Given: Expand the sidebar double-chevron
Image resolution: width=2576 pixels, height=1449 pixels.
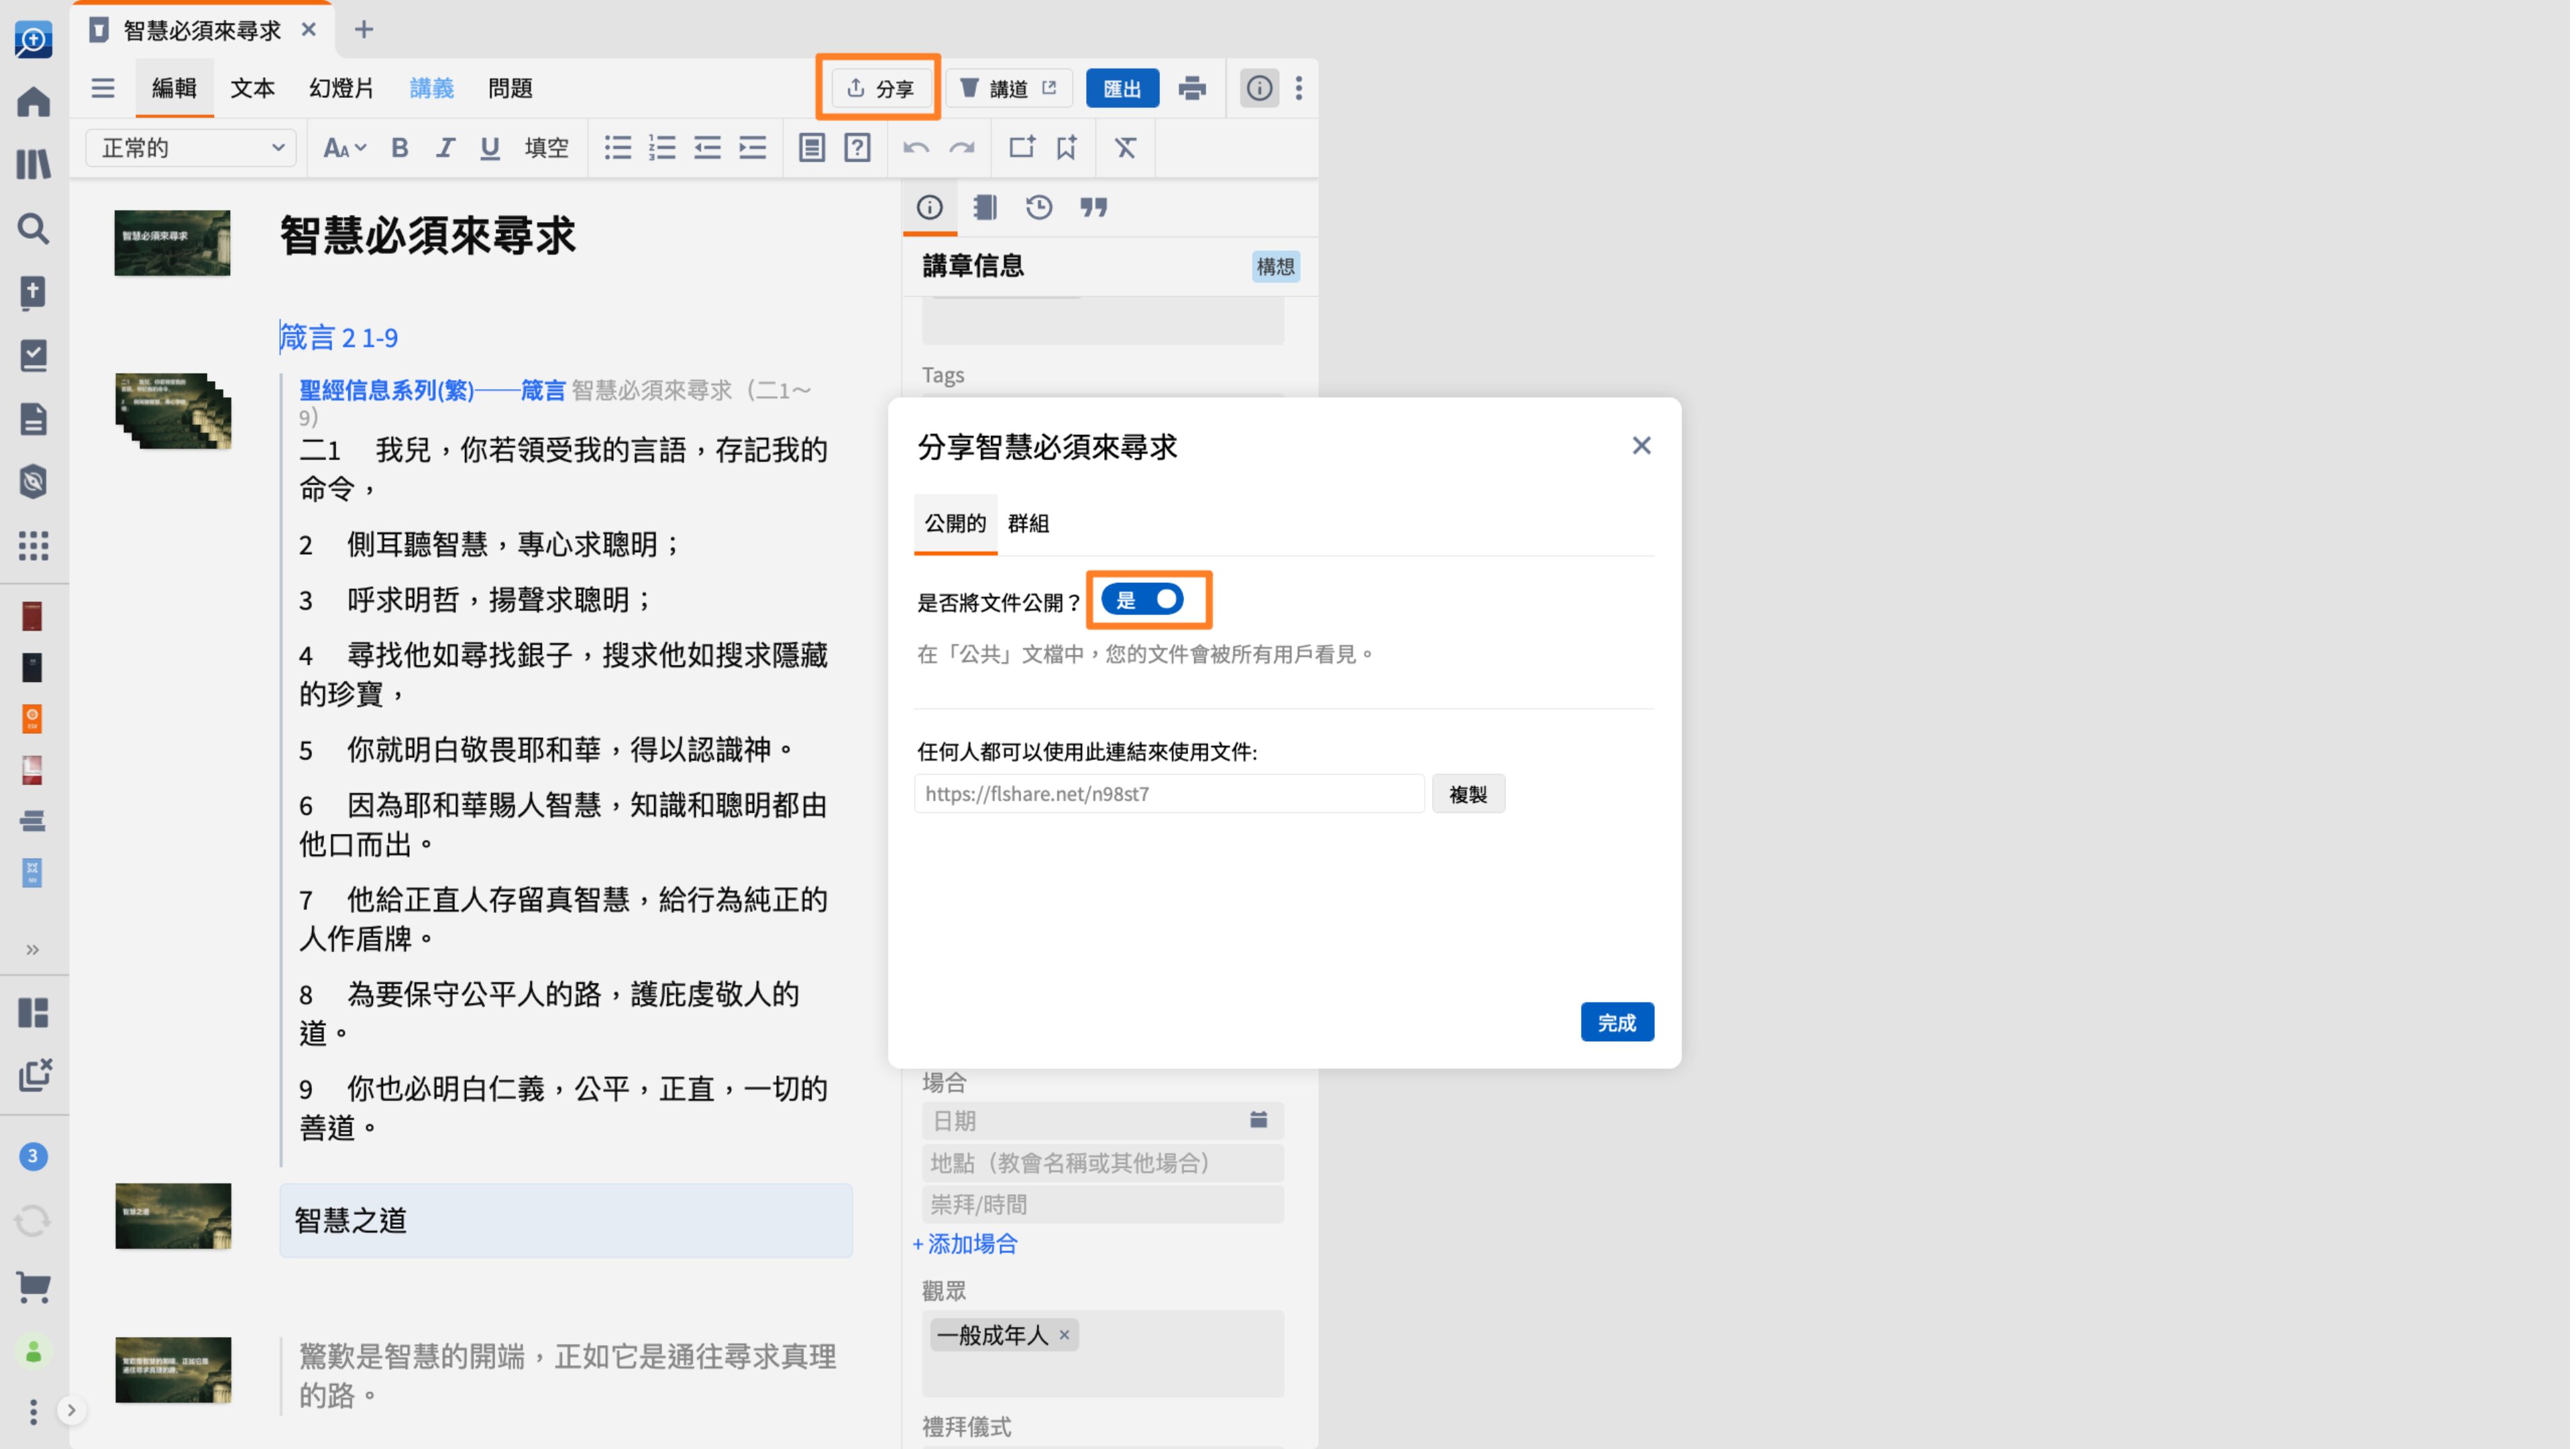Looking at the screenshot, I should [x=33, y=949].
